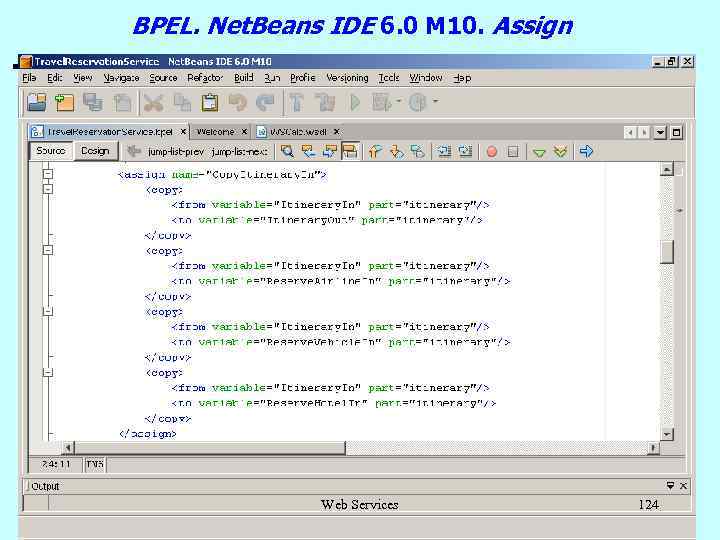Collapse the first copy element fold
This screenshot has width=720, height=540.
[x=48, y=189]
